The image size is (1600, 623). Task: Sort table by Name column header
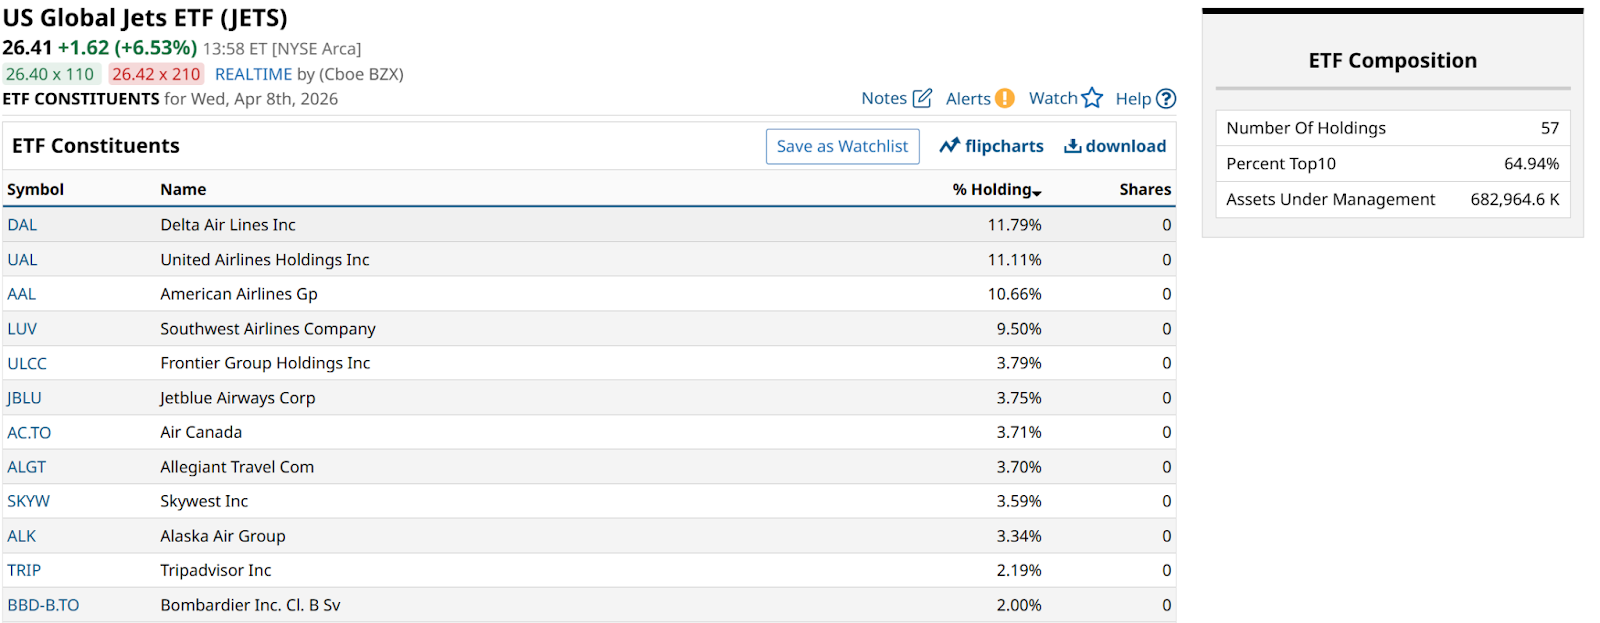pyautogui.click(x=183, y=189)
